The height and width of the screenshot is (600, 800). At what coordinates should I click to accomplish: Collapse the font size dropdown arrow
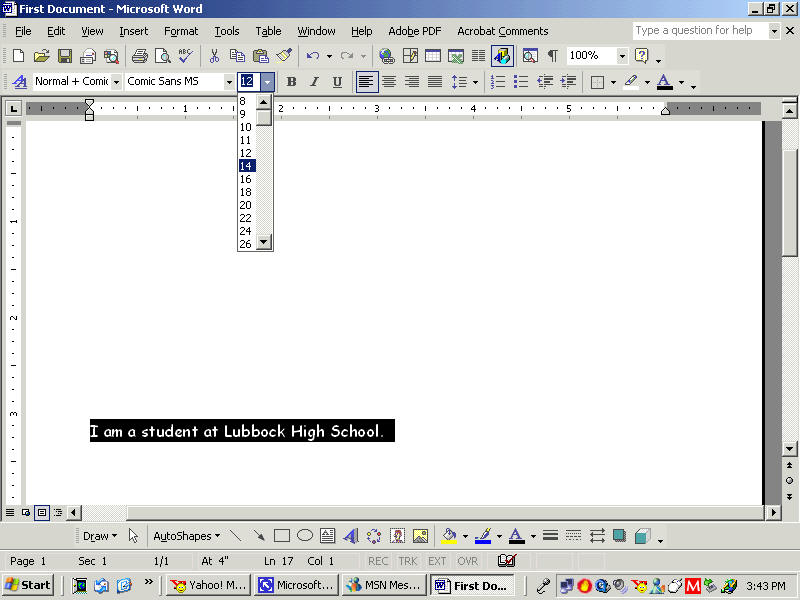tap(267, 82)
